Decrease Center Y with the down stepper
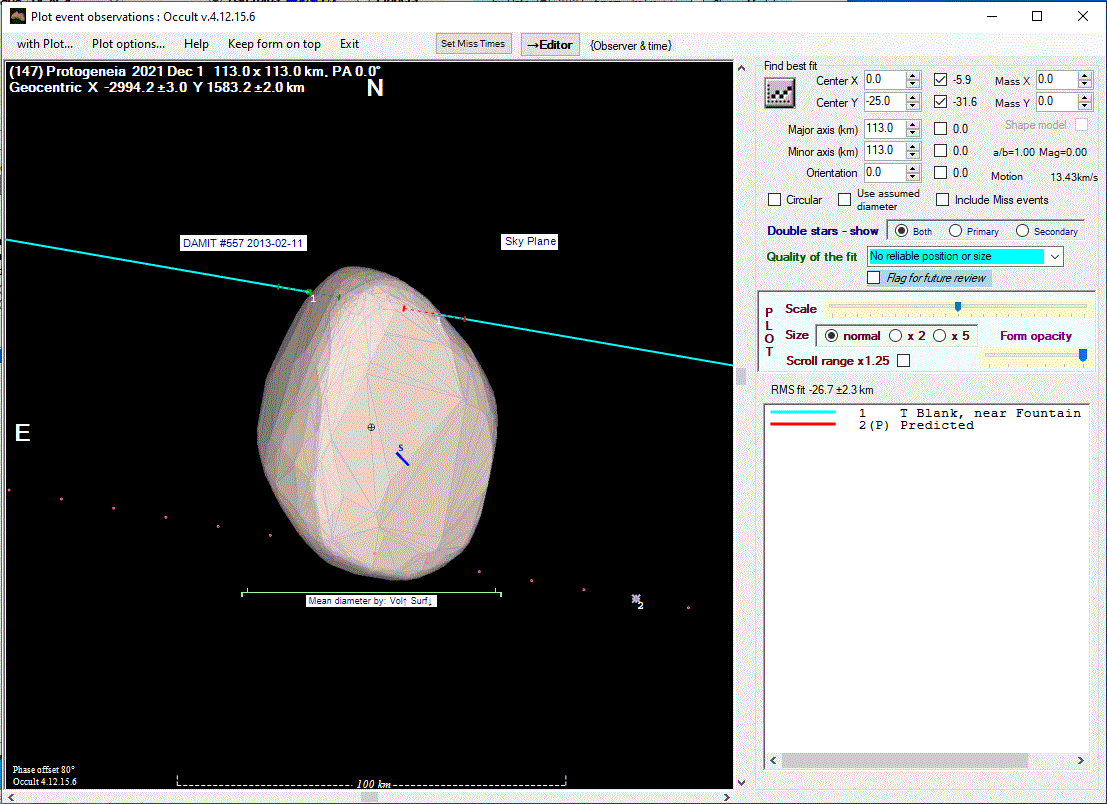The width and height of the screenshot is (1107, 804). [913, 107]
